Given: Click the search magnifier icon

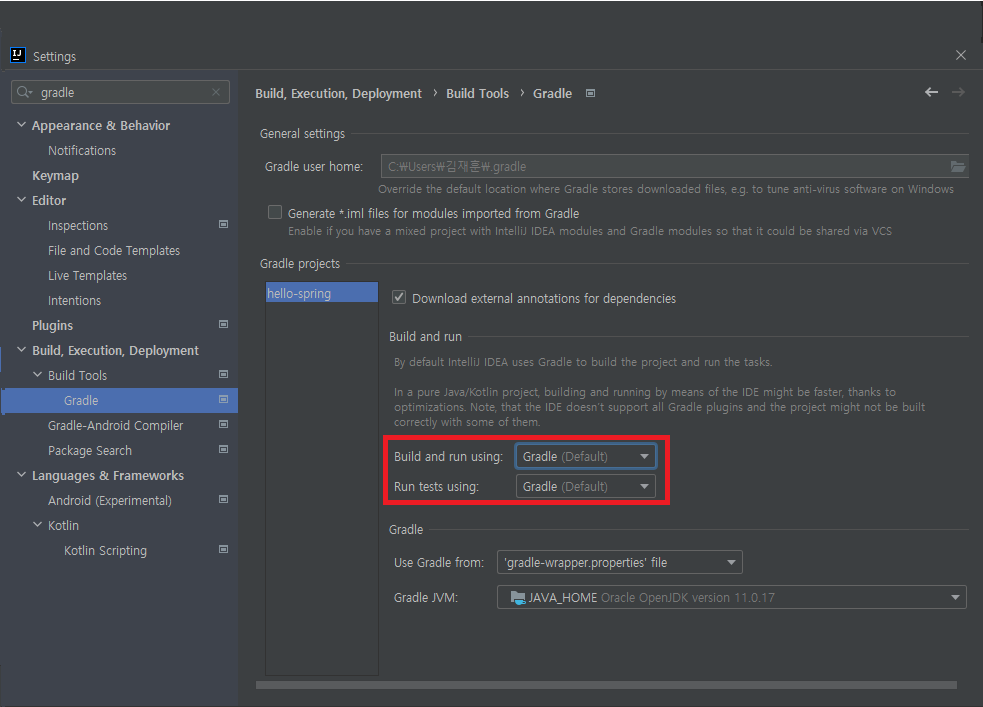Looking at the screenshot, I should [24, 92].
